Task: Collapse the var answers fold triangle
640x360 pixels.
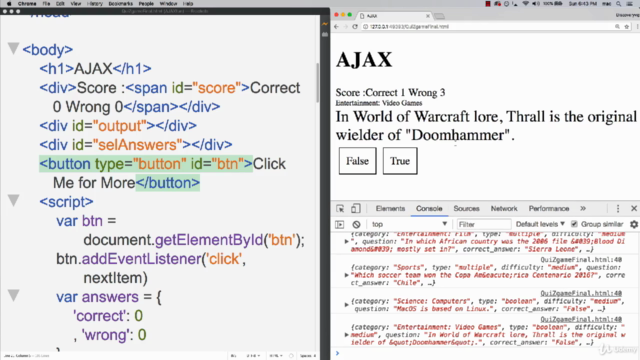Action: tap(13, 296)
